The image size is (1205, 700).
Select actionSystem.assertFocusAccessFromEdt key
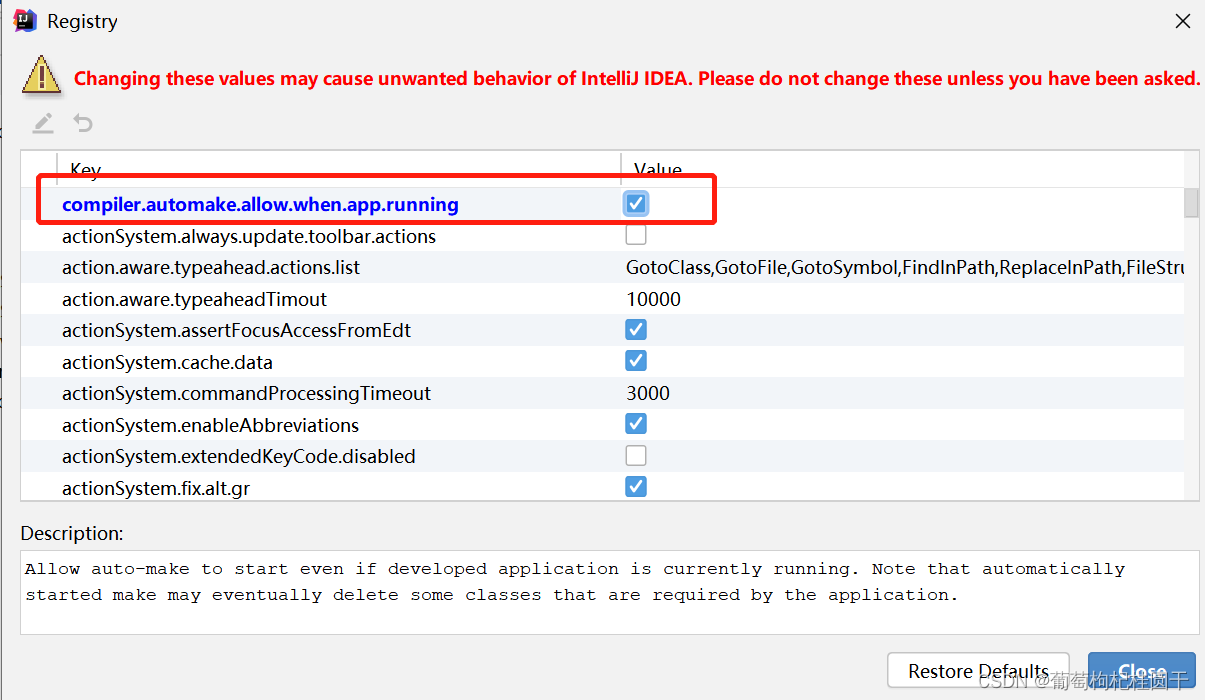[x=237, y=330]
